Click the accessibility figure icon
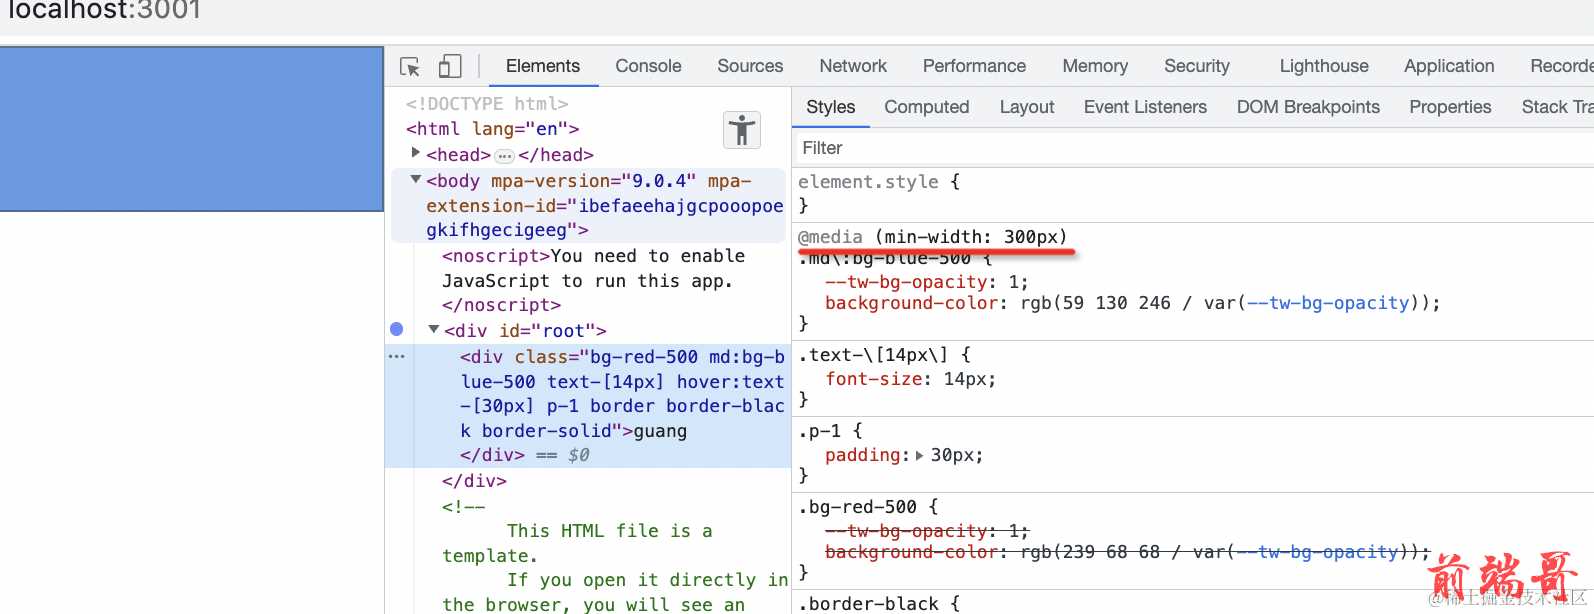This screenshot has width=1594, height=614. tap(742, 130)
